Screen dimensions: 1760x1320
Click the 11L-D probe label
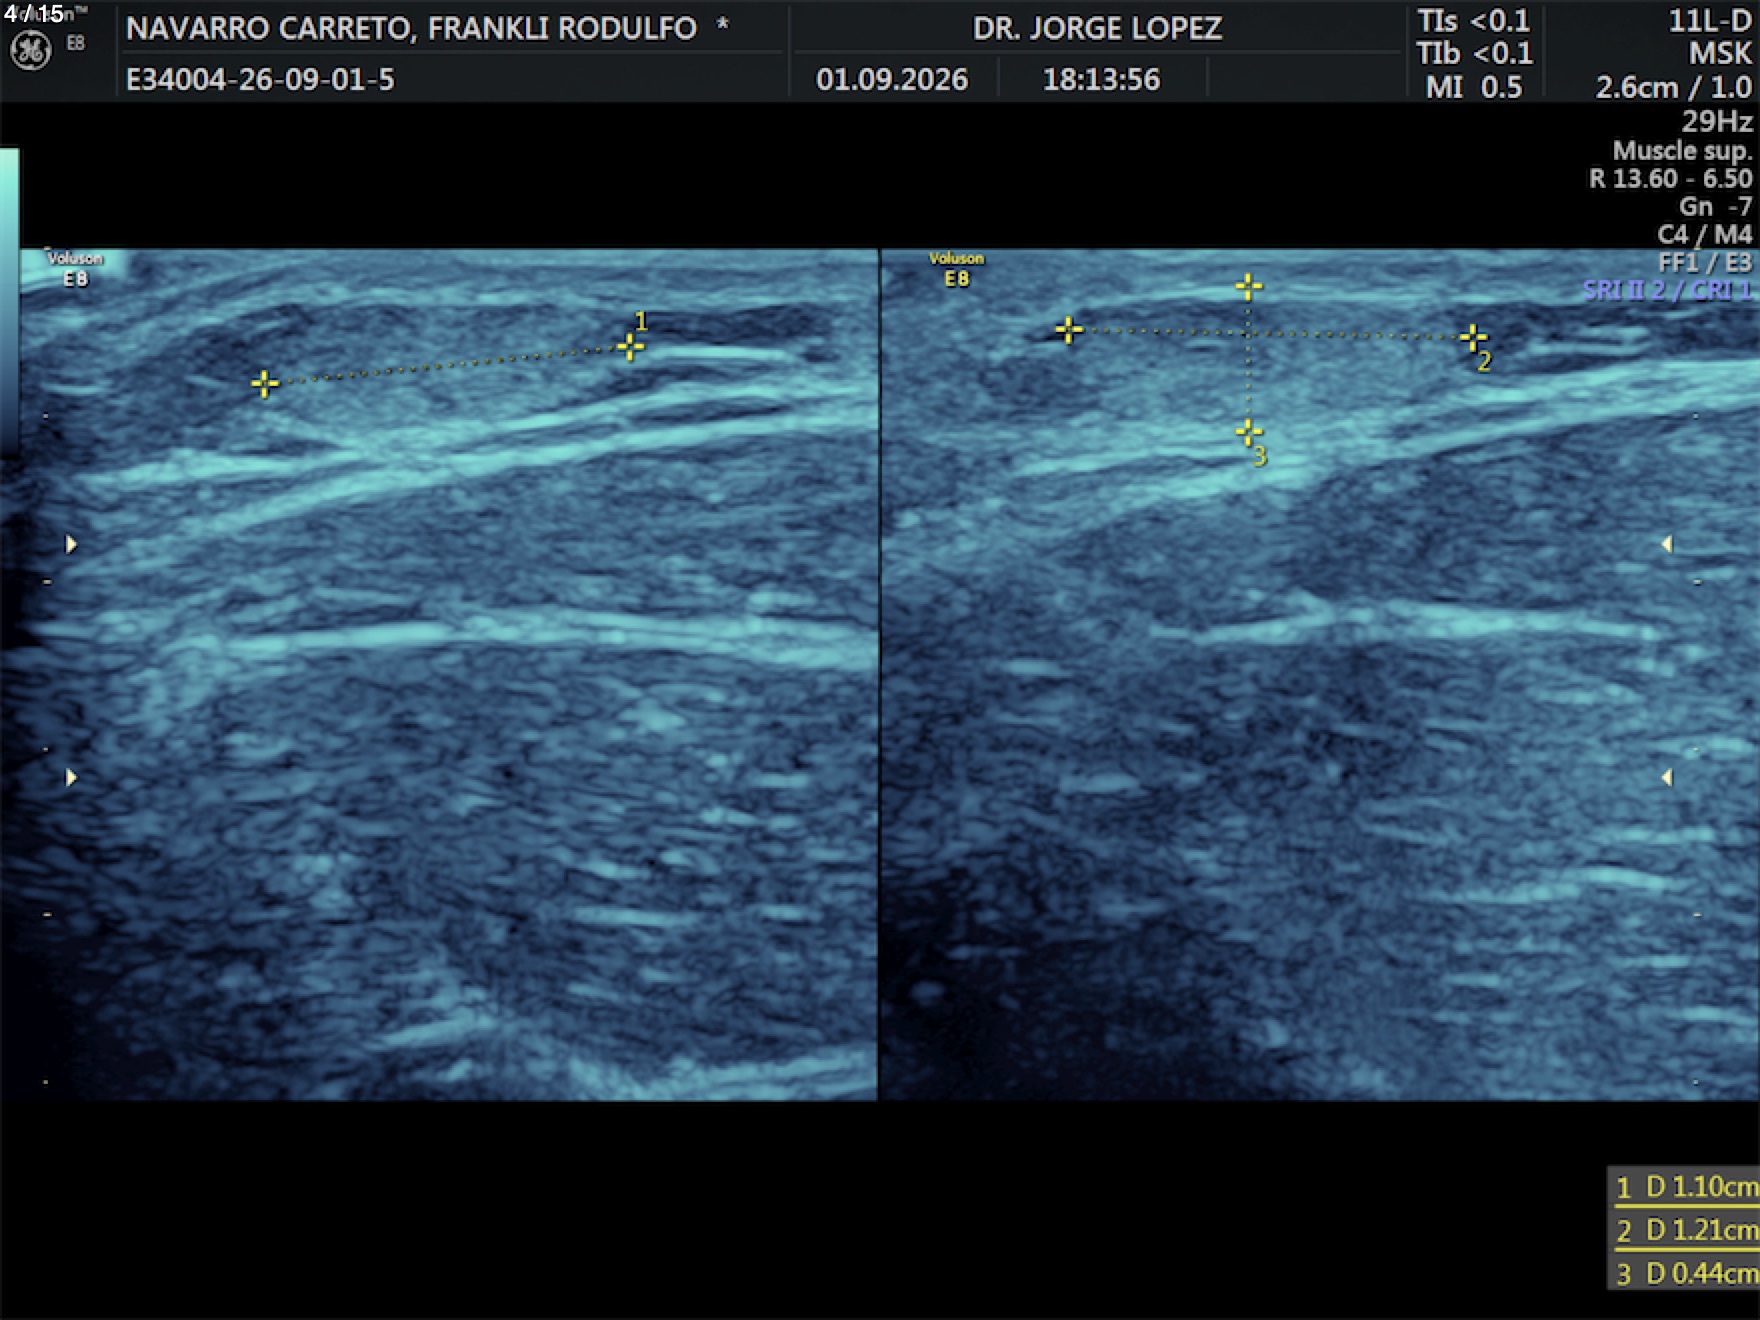point(1710,21)
